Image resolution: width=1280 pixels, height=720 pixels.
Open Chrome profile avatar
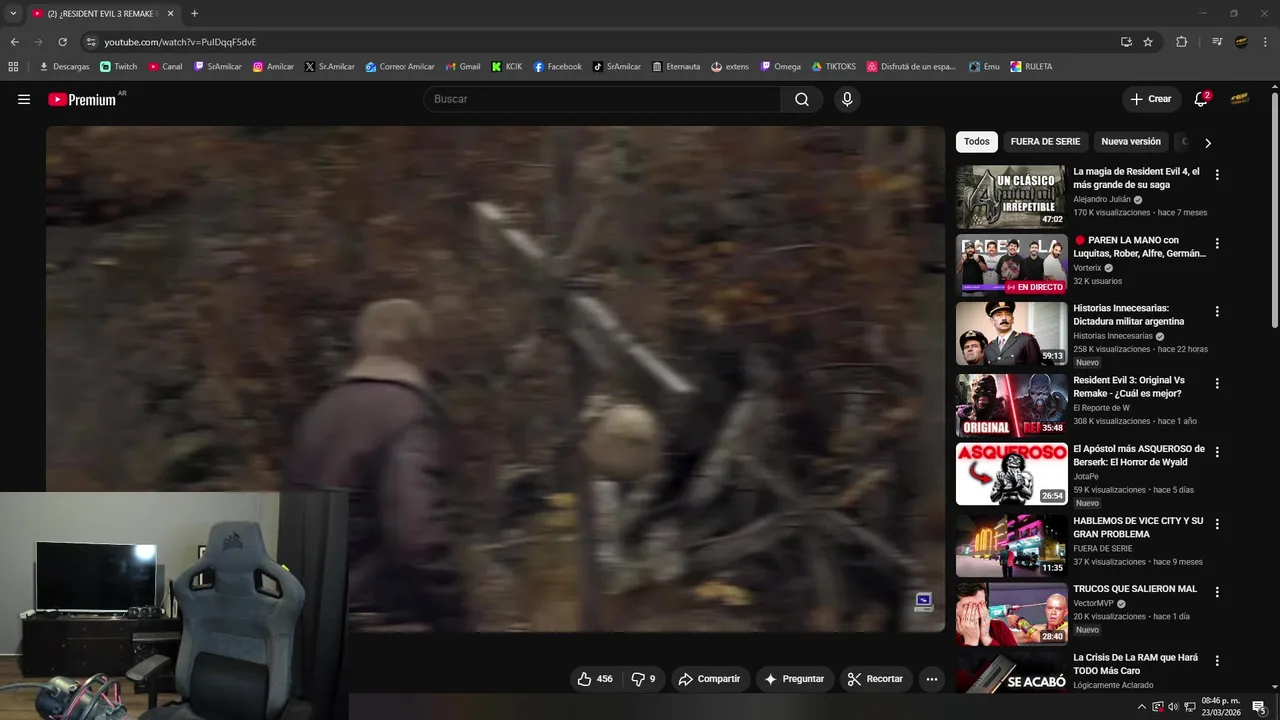click(1241, 42)
